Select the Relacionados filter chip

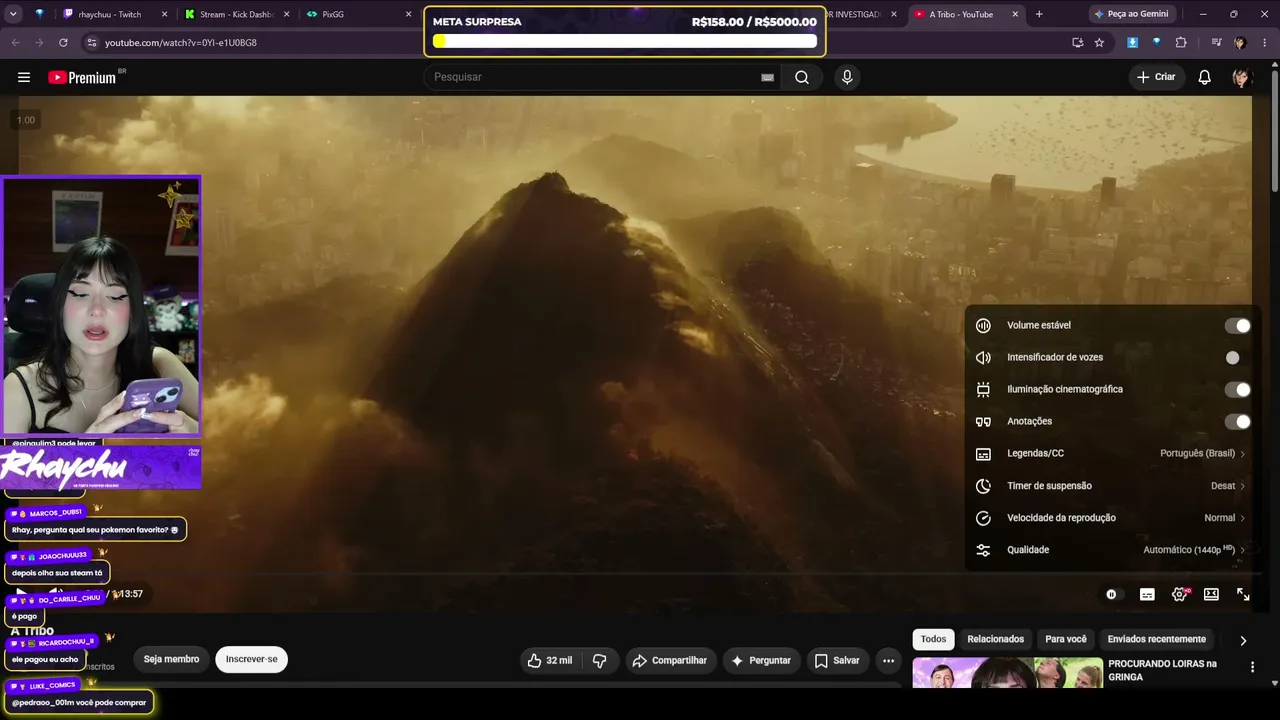click(996, 640)
